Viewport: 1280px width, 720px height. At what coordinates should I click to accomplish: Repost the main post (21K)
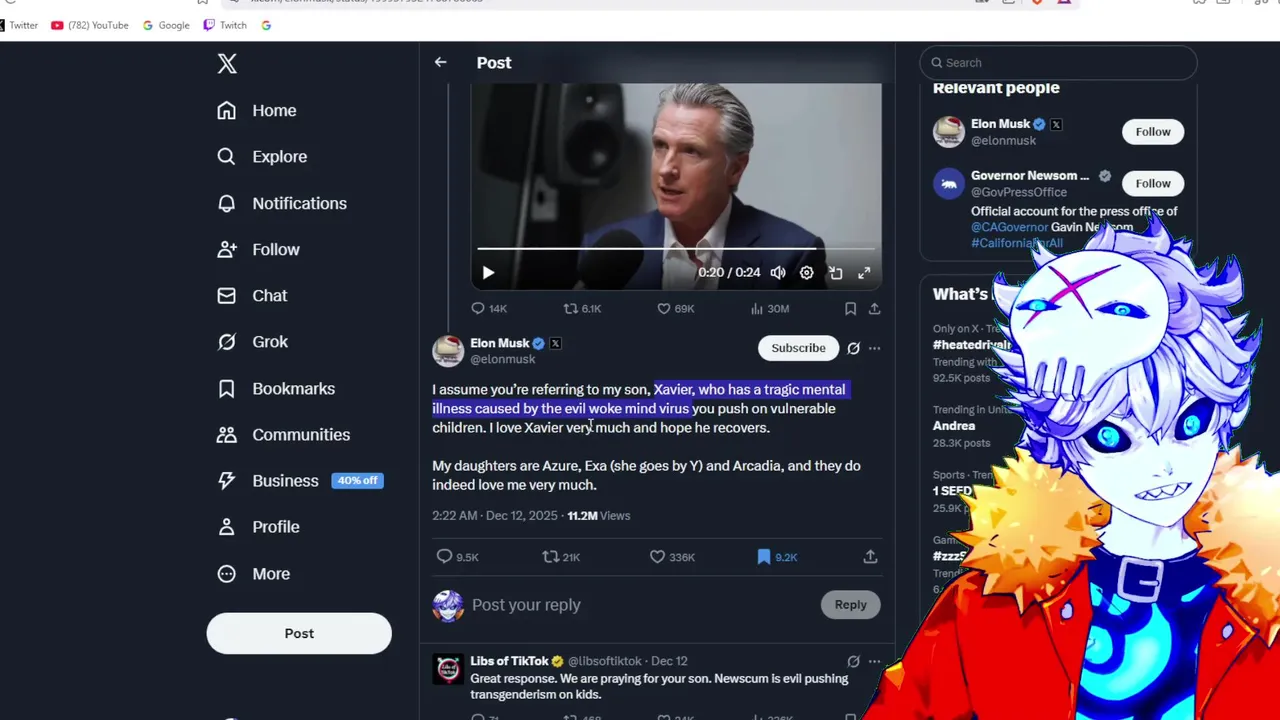pos(561,557)
